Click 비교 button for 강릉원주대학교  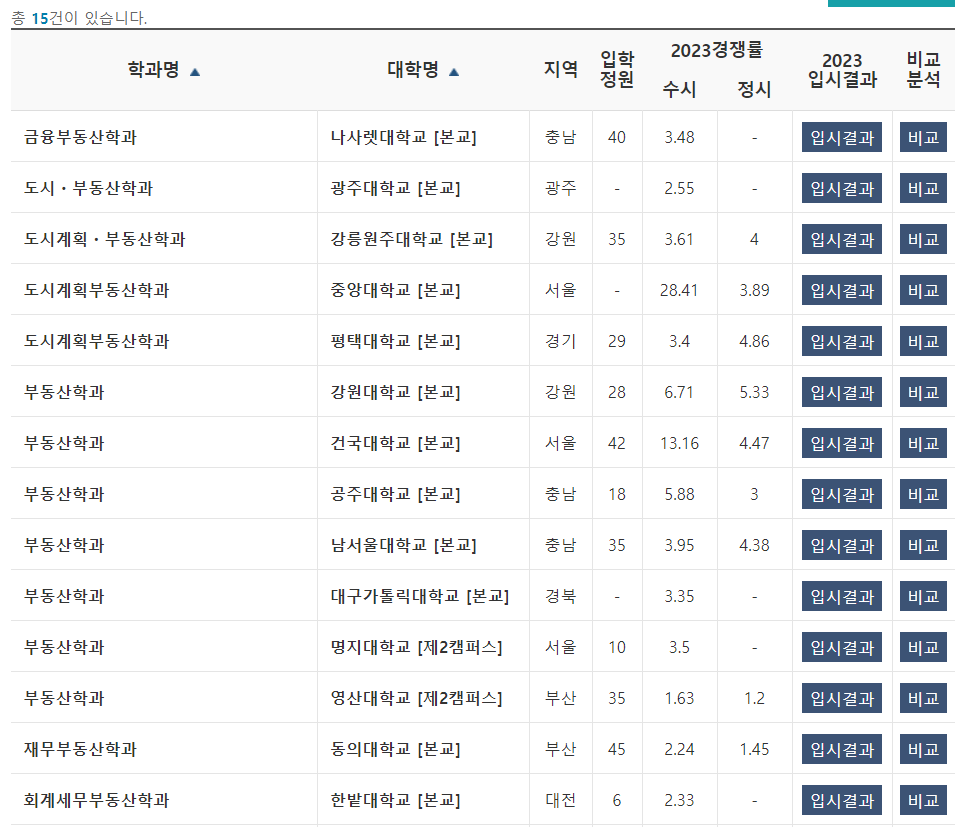click(x=923, y=239)
